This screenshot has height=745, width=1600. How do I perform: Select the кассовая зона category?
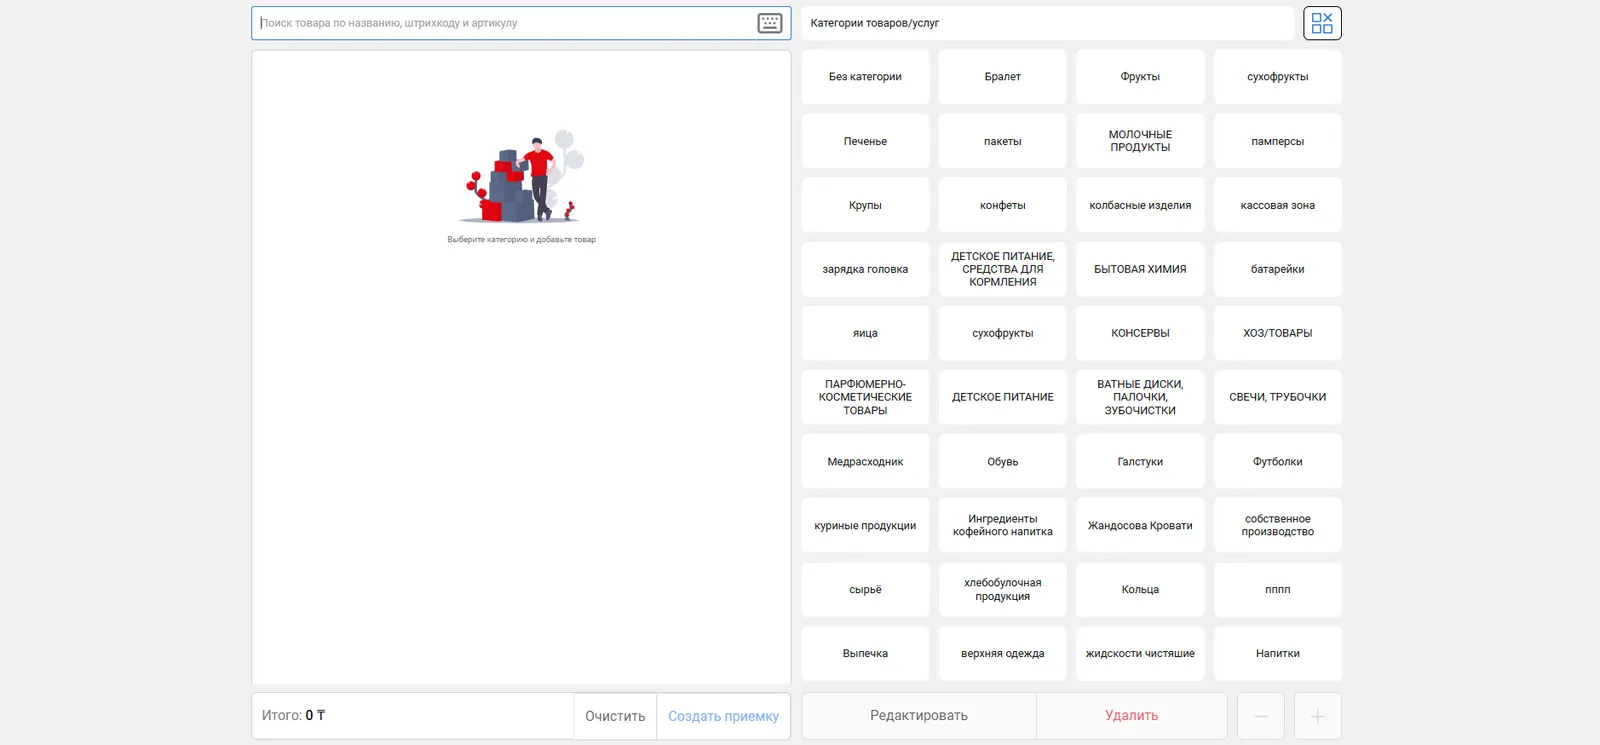point(1277,205)
